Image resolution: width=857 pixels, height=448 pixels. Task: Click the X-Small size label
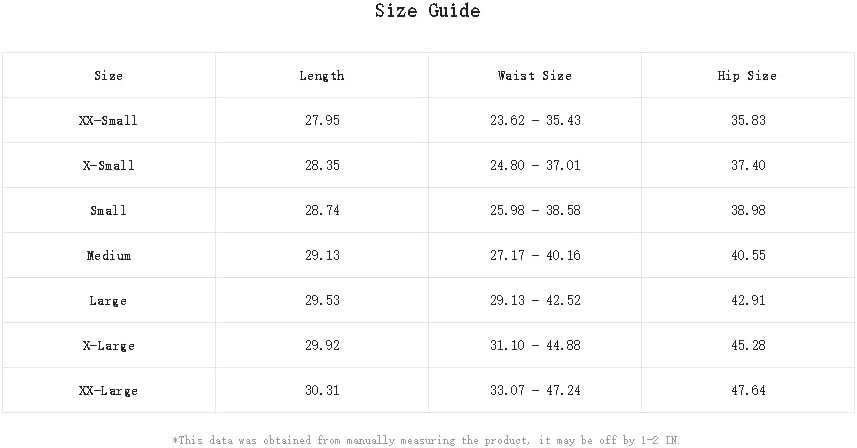pyautogui.click(x=108, y=165)
